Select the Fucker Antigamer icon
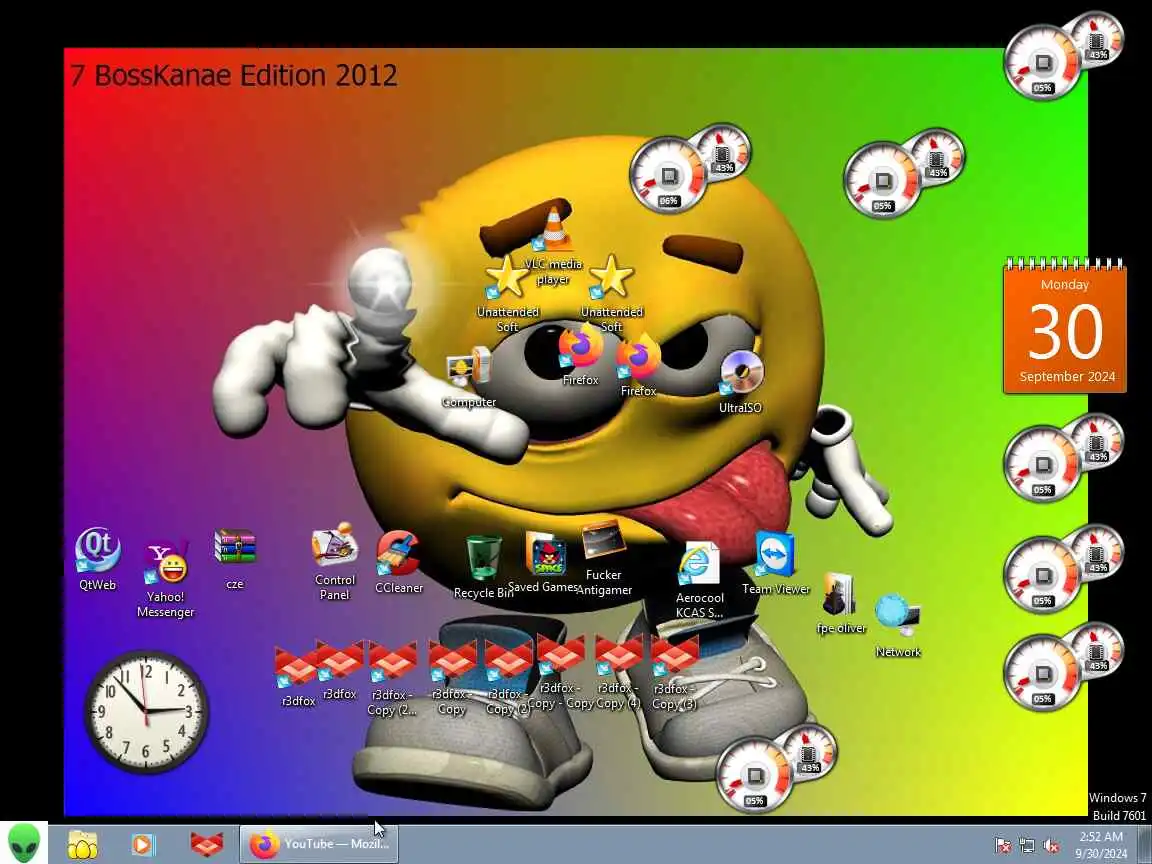 click(604, 560)
